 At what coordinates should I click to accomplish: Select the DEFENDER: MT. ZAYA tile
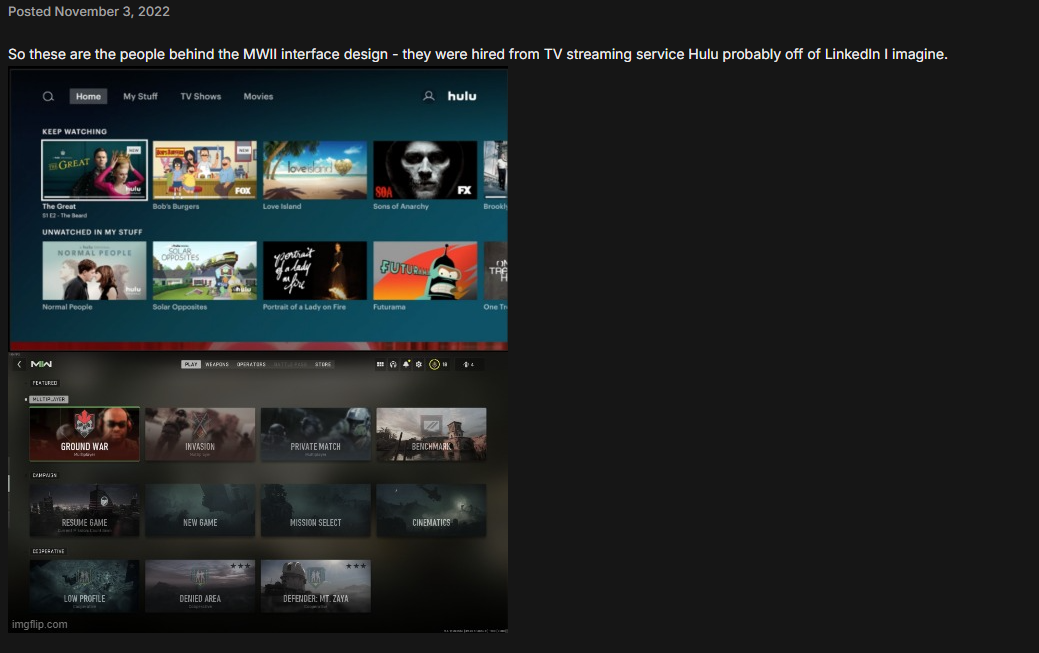coord(315,586)
